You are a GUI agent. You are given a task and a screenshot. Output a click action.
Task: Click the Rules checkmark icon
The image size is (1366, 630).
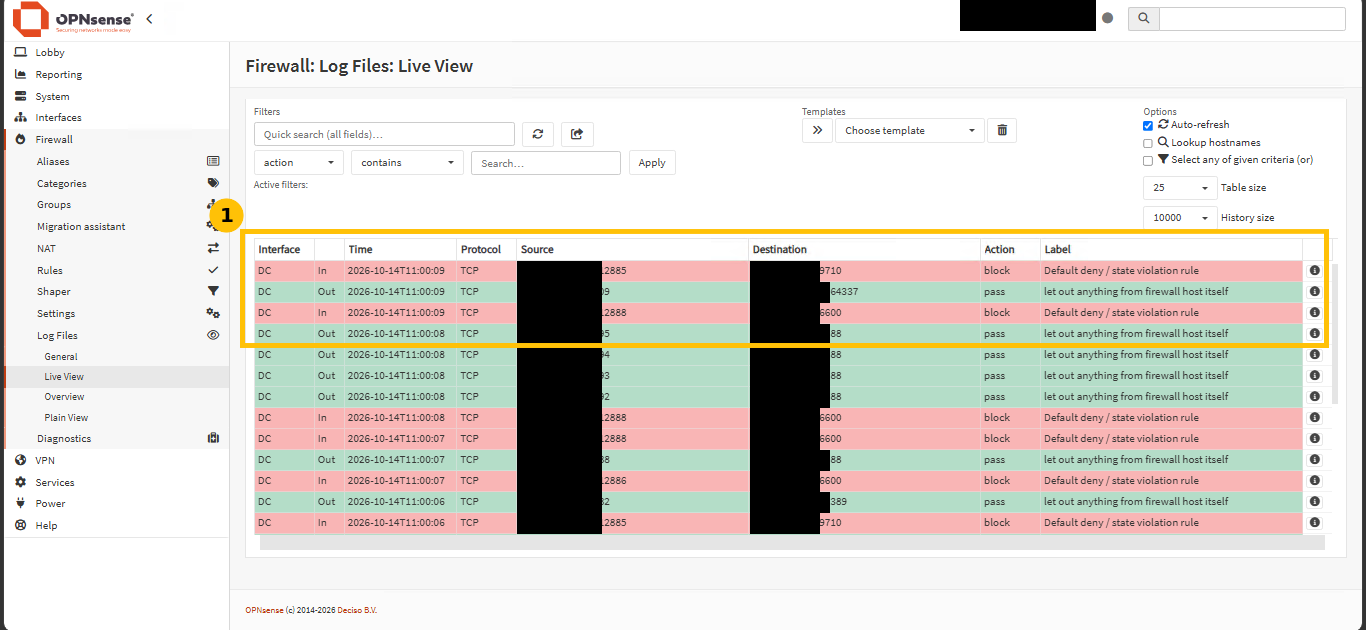tap(213, 270)
